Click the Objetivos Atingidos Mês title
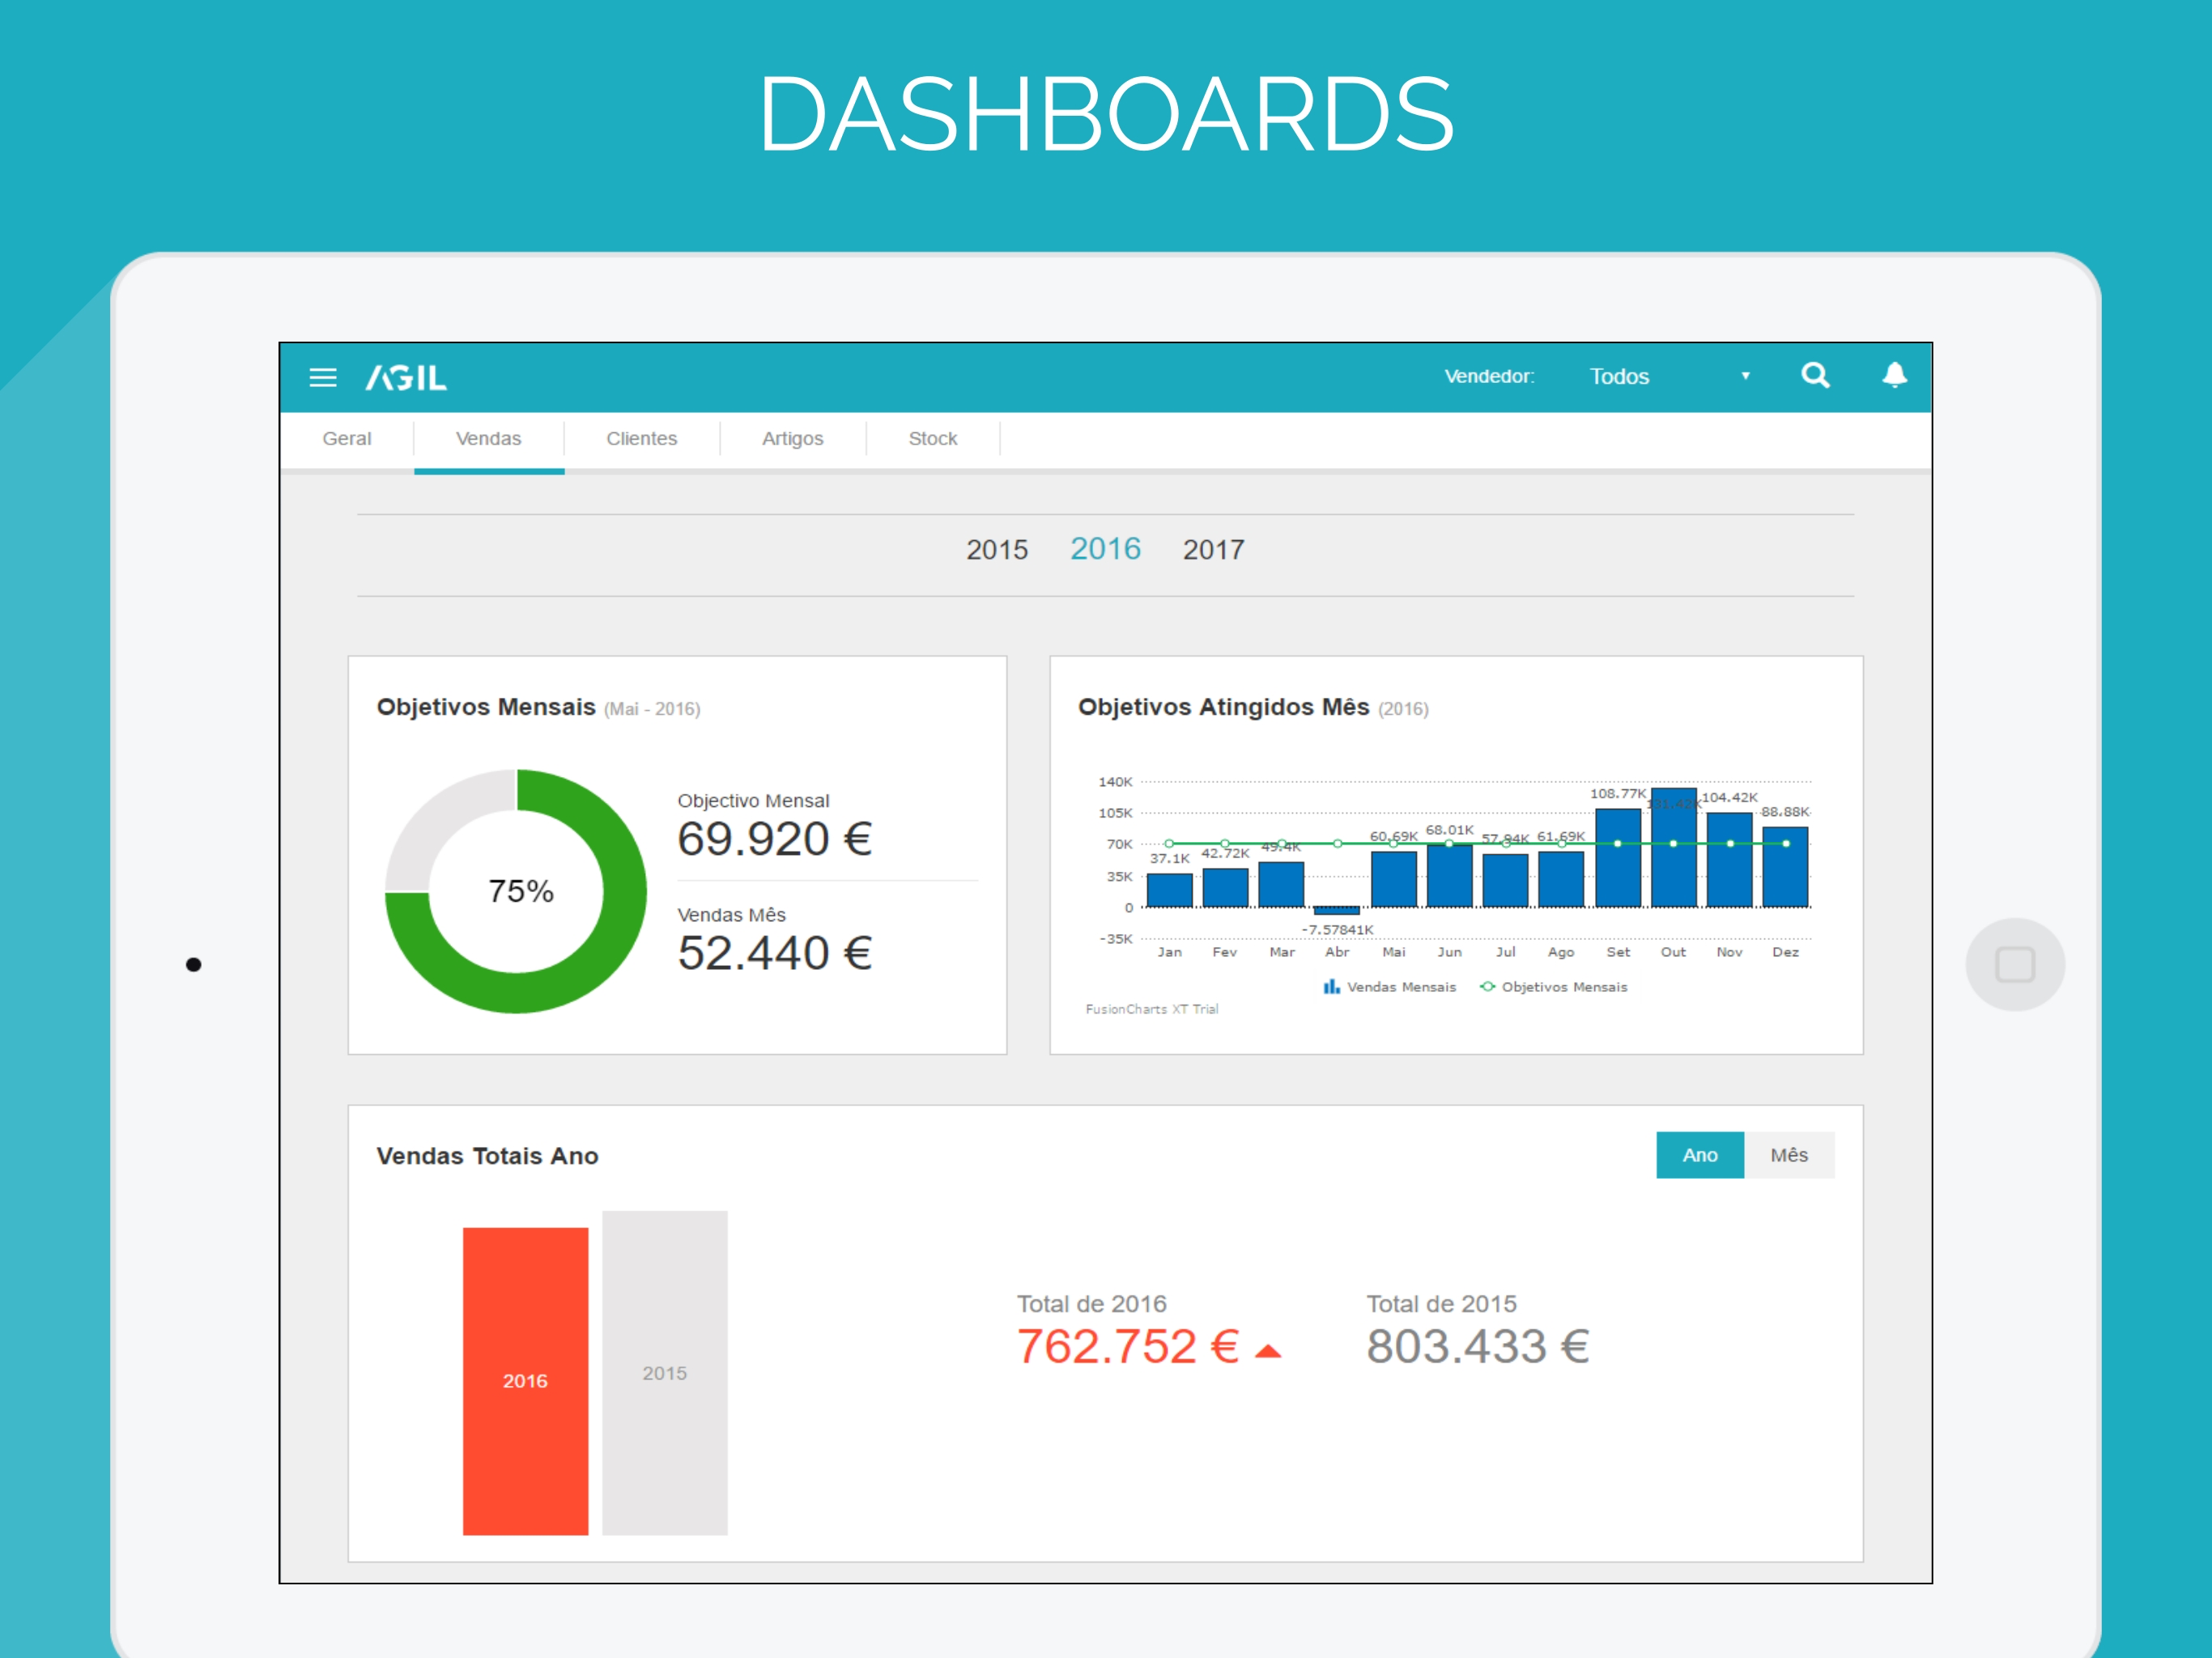Screen dimensions: 2212x1658 click(1224, 707)
